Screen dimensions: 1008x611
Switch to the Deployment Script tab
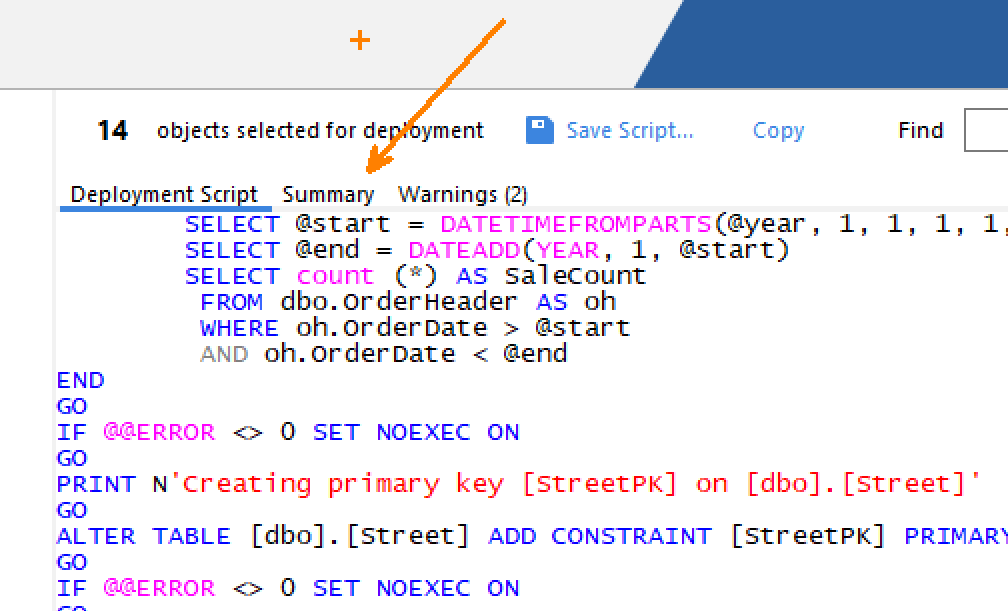tap(164, 194)
